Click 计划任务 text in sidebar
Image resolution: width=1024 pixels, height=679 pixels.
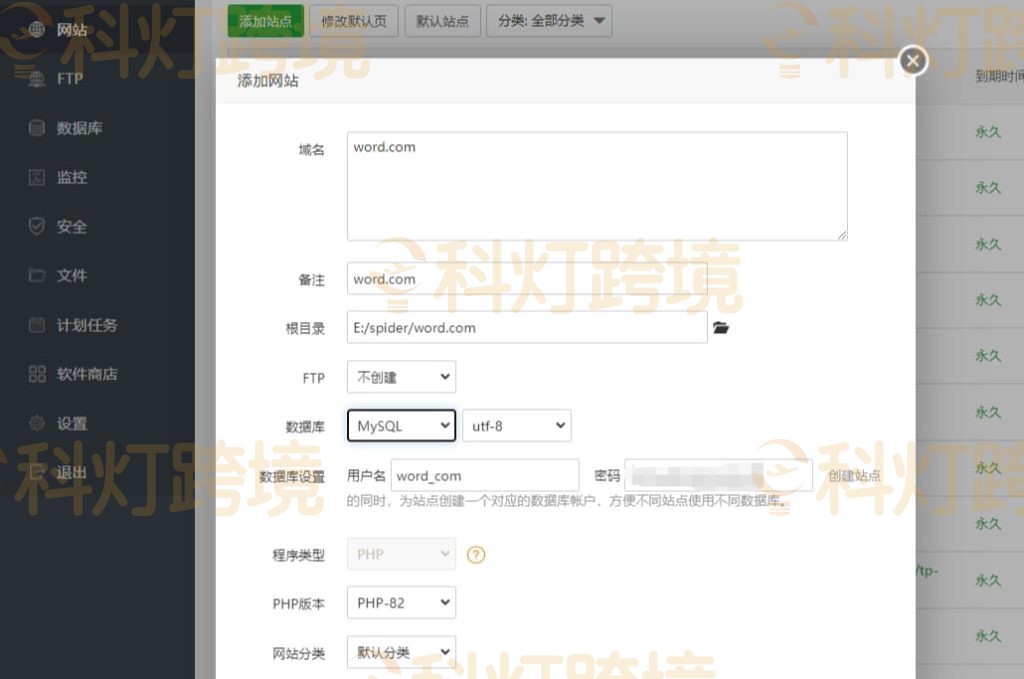[87, 324]
